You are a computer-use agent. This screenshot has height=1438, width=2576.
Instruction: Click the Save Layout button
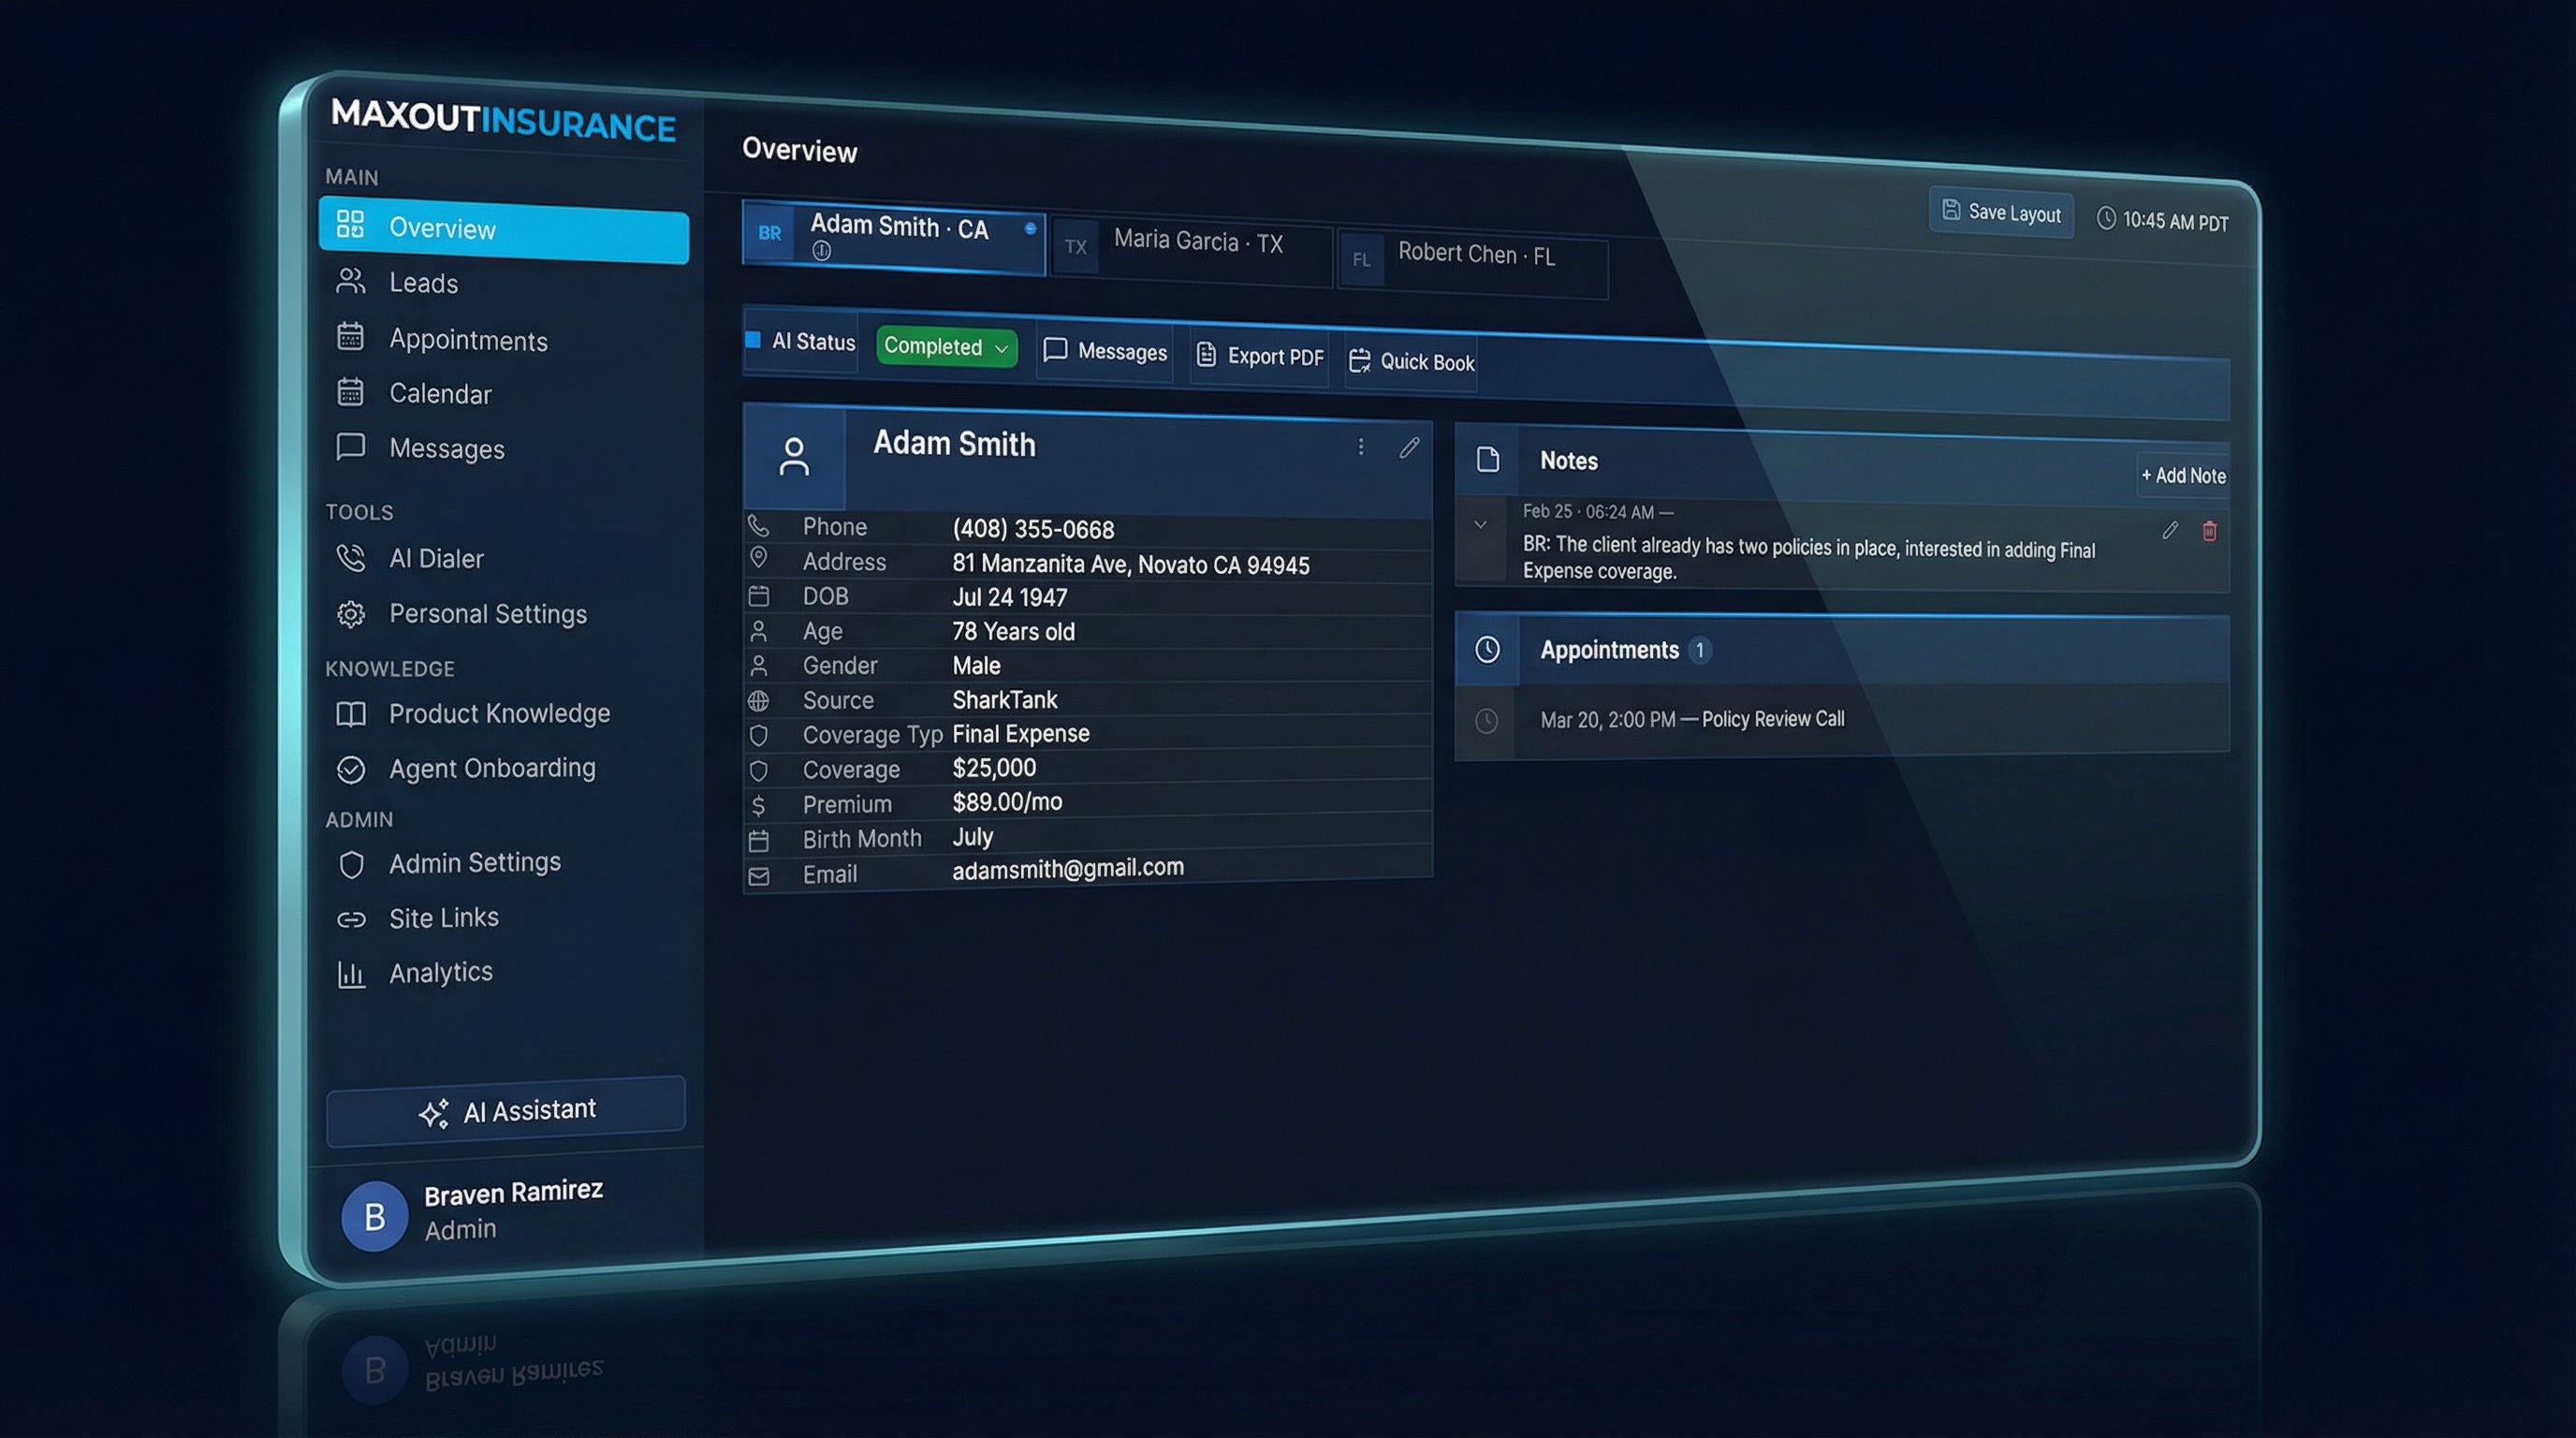[2001, 212]
